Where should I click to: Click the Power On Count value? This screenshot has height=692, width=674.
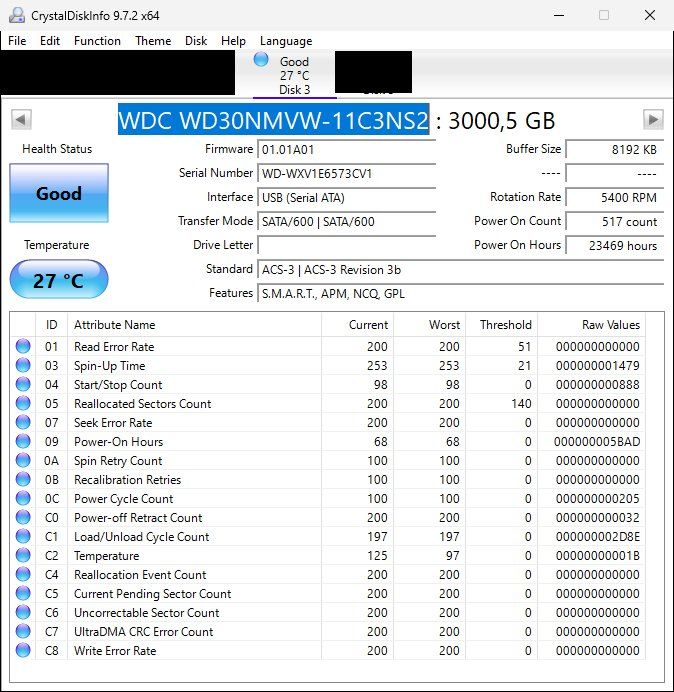pos(614,221)
